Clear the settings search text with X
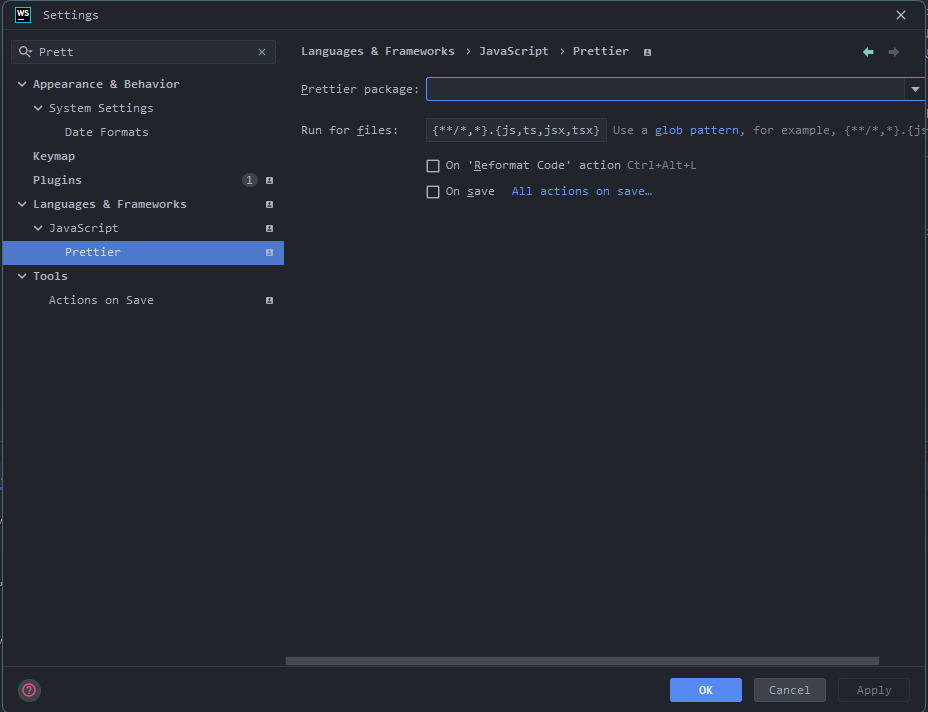The height and width of the screenshot is (712, 928). pos(262,52)
